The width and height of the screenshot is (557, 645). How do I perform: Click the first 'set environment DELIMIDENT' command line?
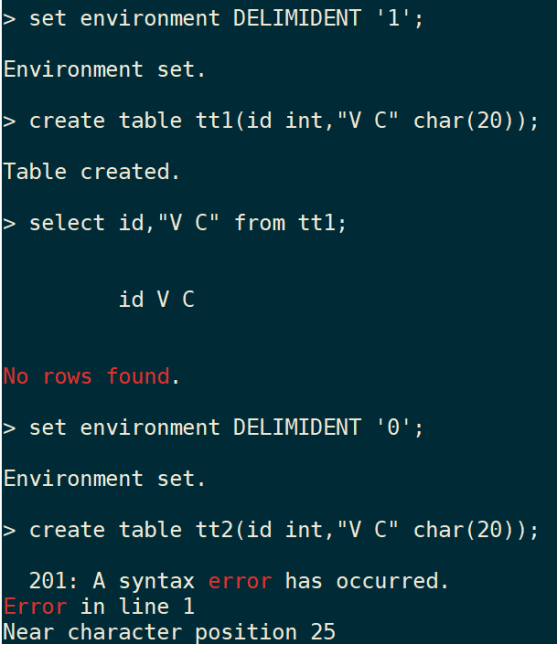tap(213, 19)
